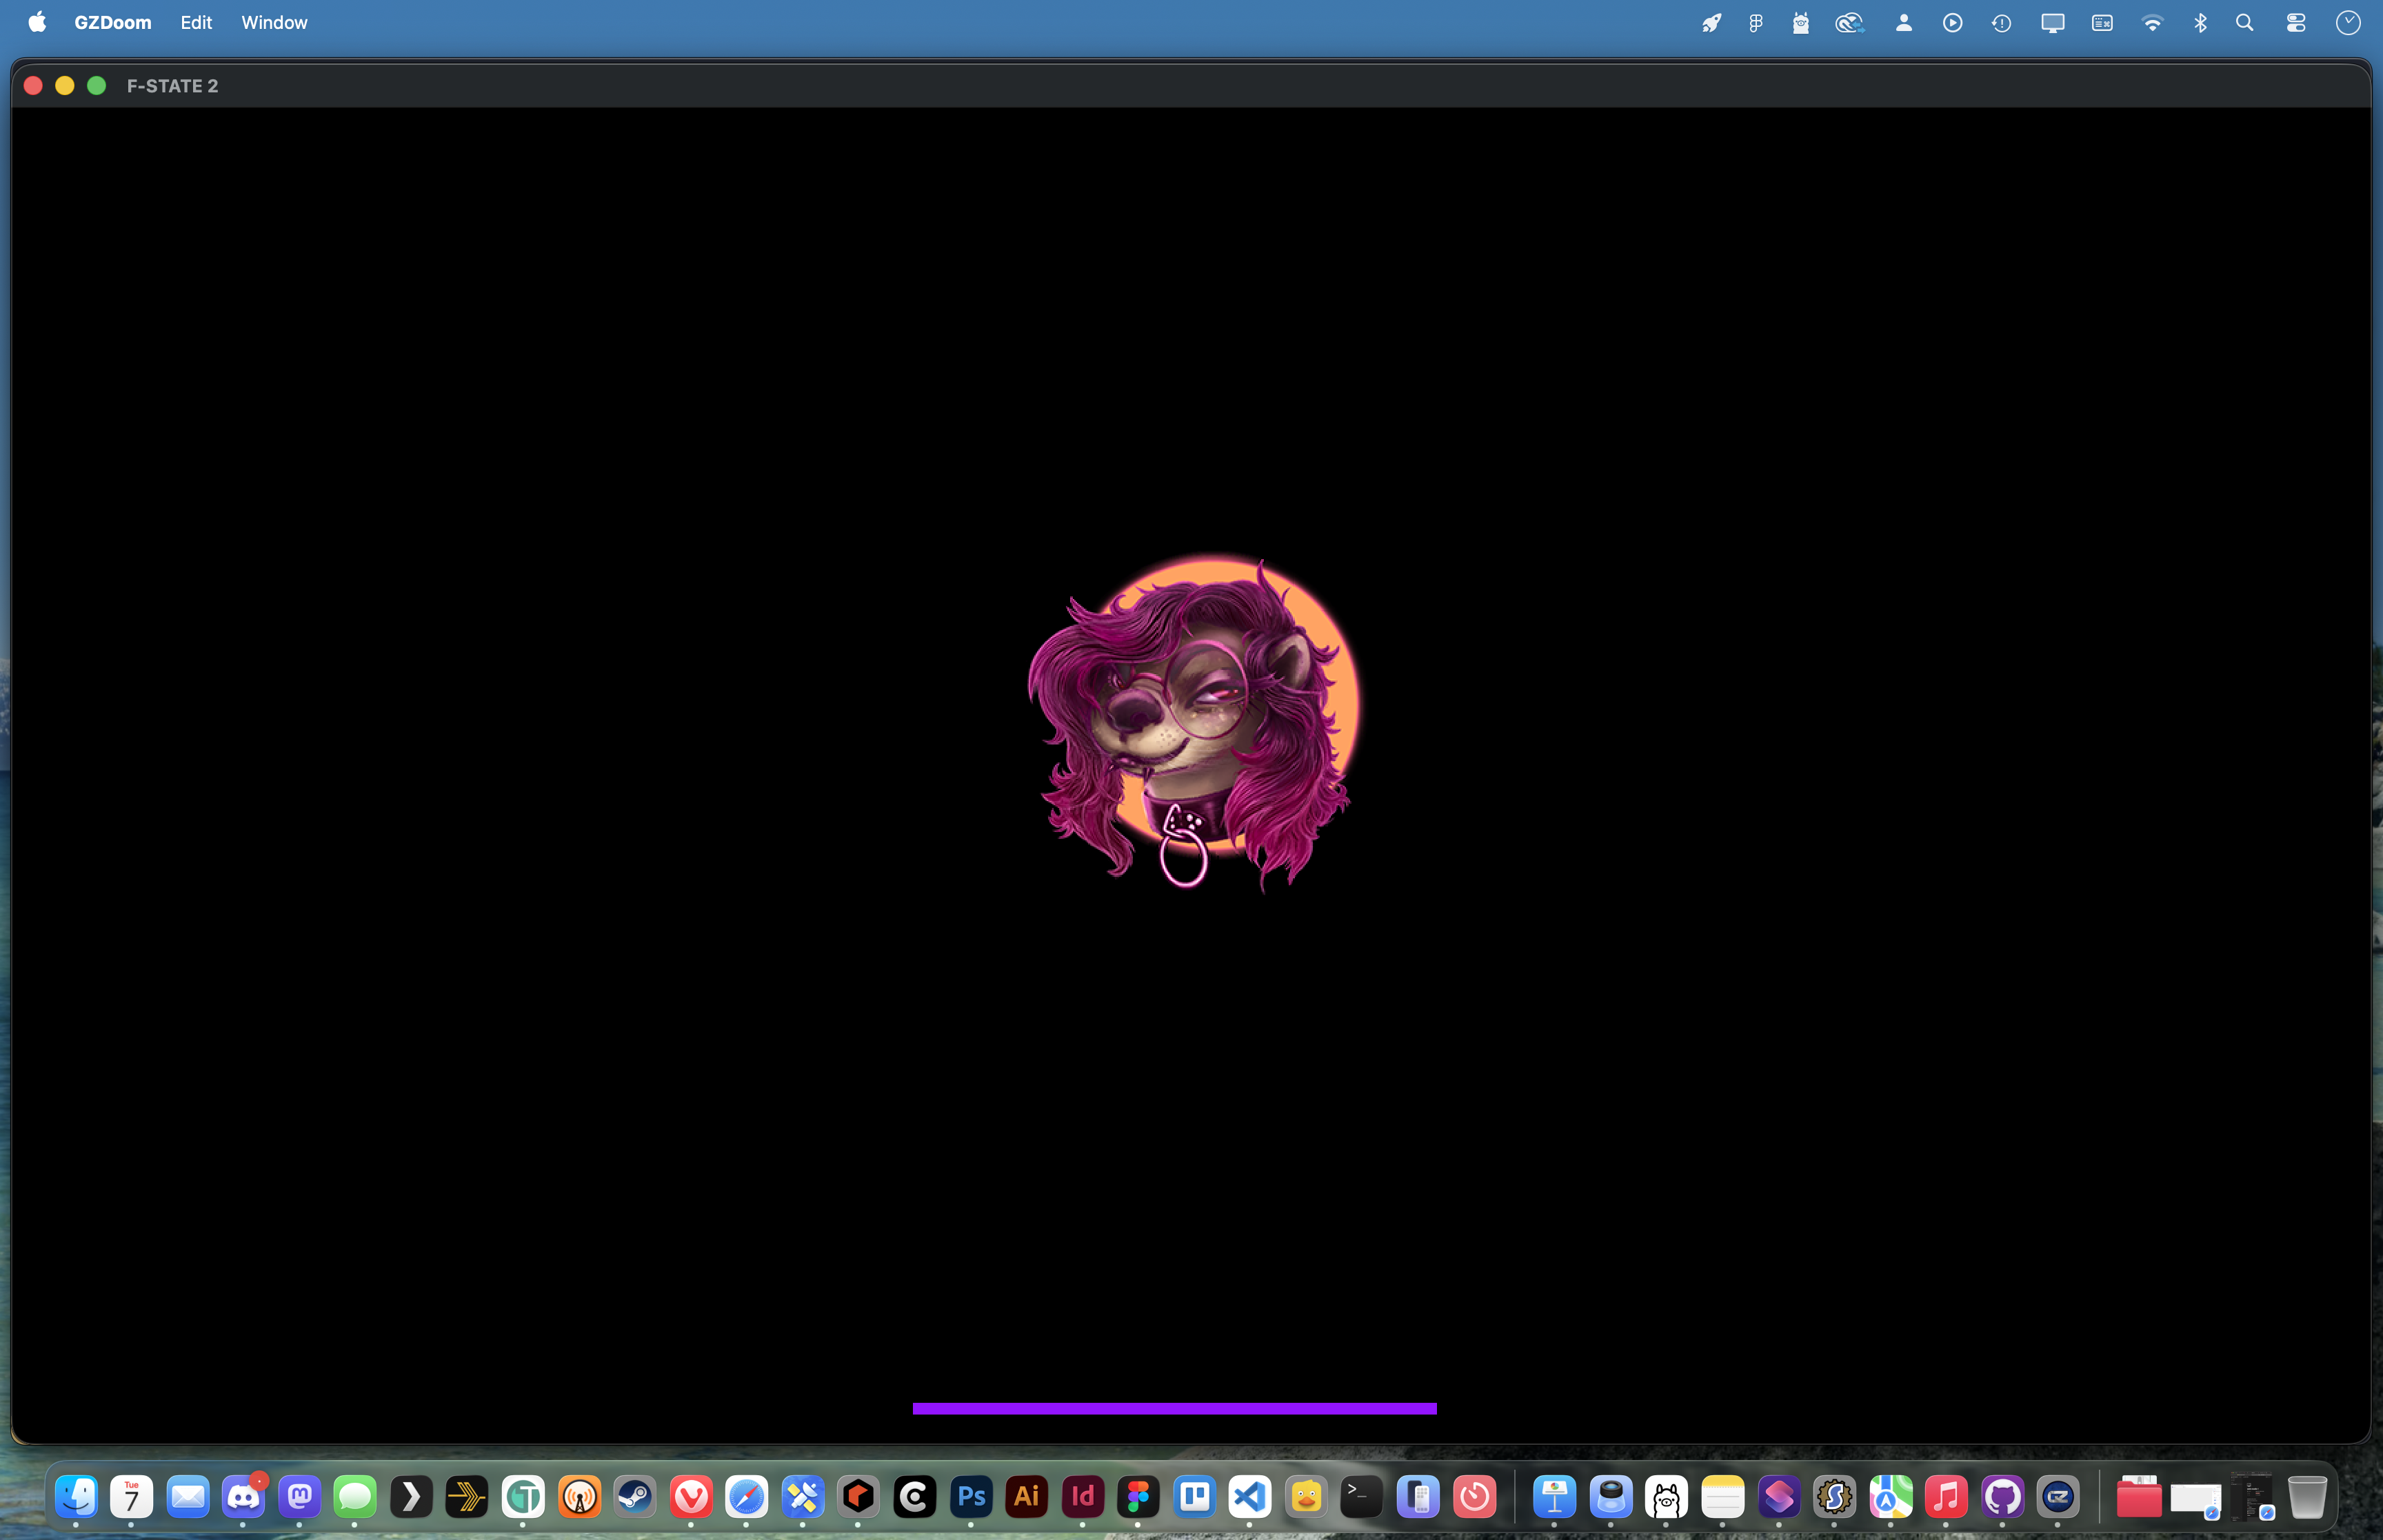The height and width of the screenshot is (1540, 2383).
Task: Click the Bluetooth menu bar icon
Action: pos(2200,22)
